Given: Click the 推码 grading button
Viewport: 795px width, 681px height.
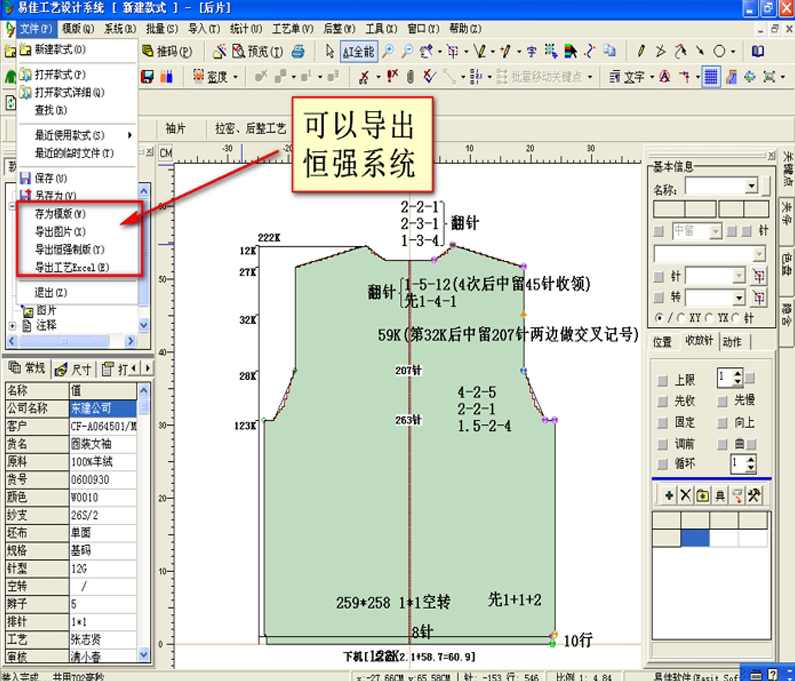Looking at the screenshot, I should click(167, 51).
